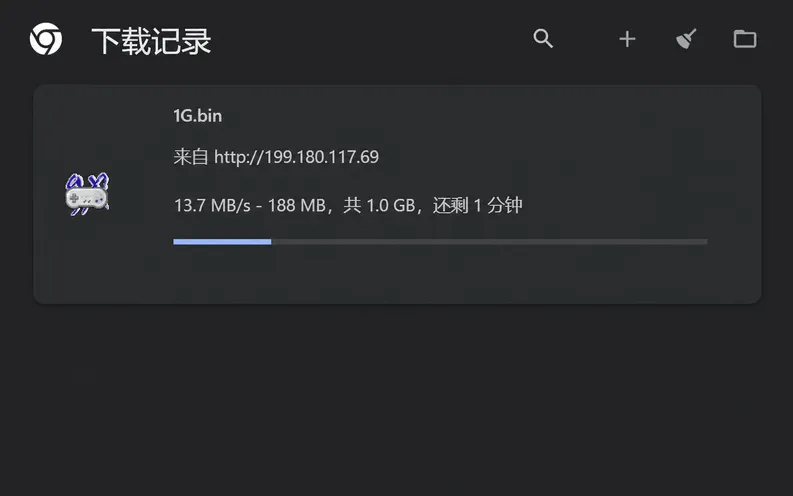The height and width of the screenshot is (496, 793).
Task: Click the 共 1.0 GB total size text
Action: [379, 205]
